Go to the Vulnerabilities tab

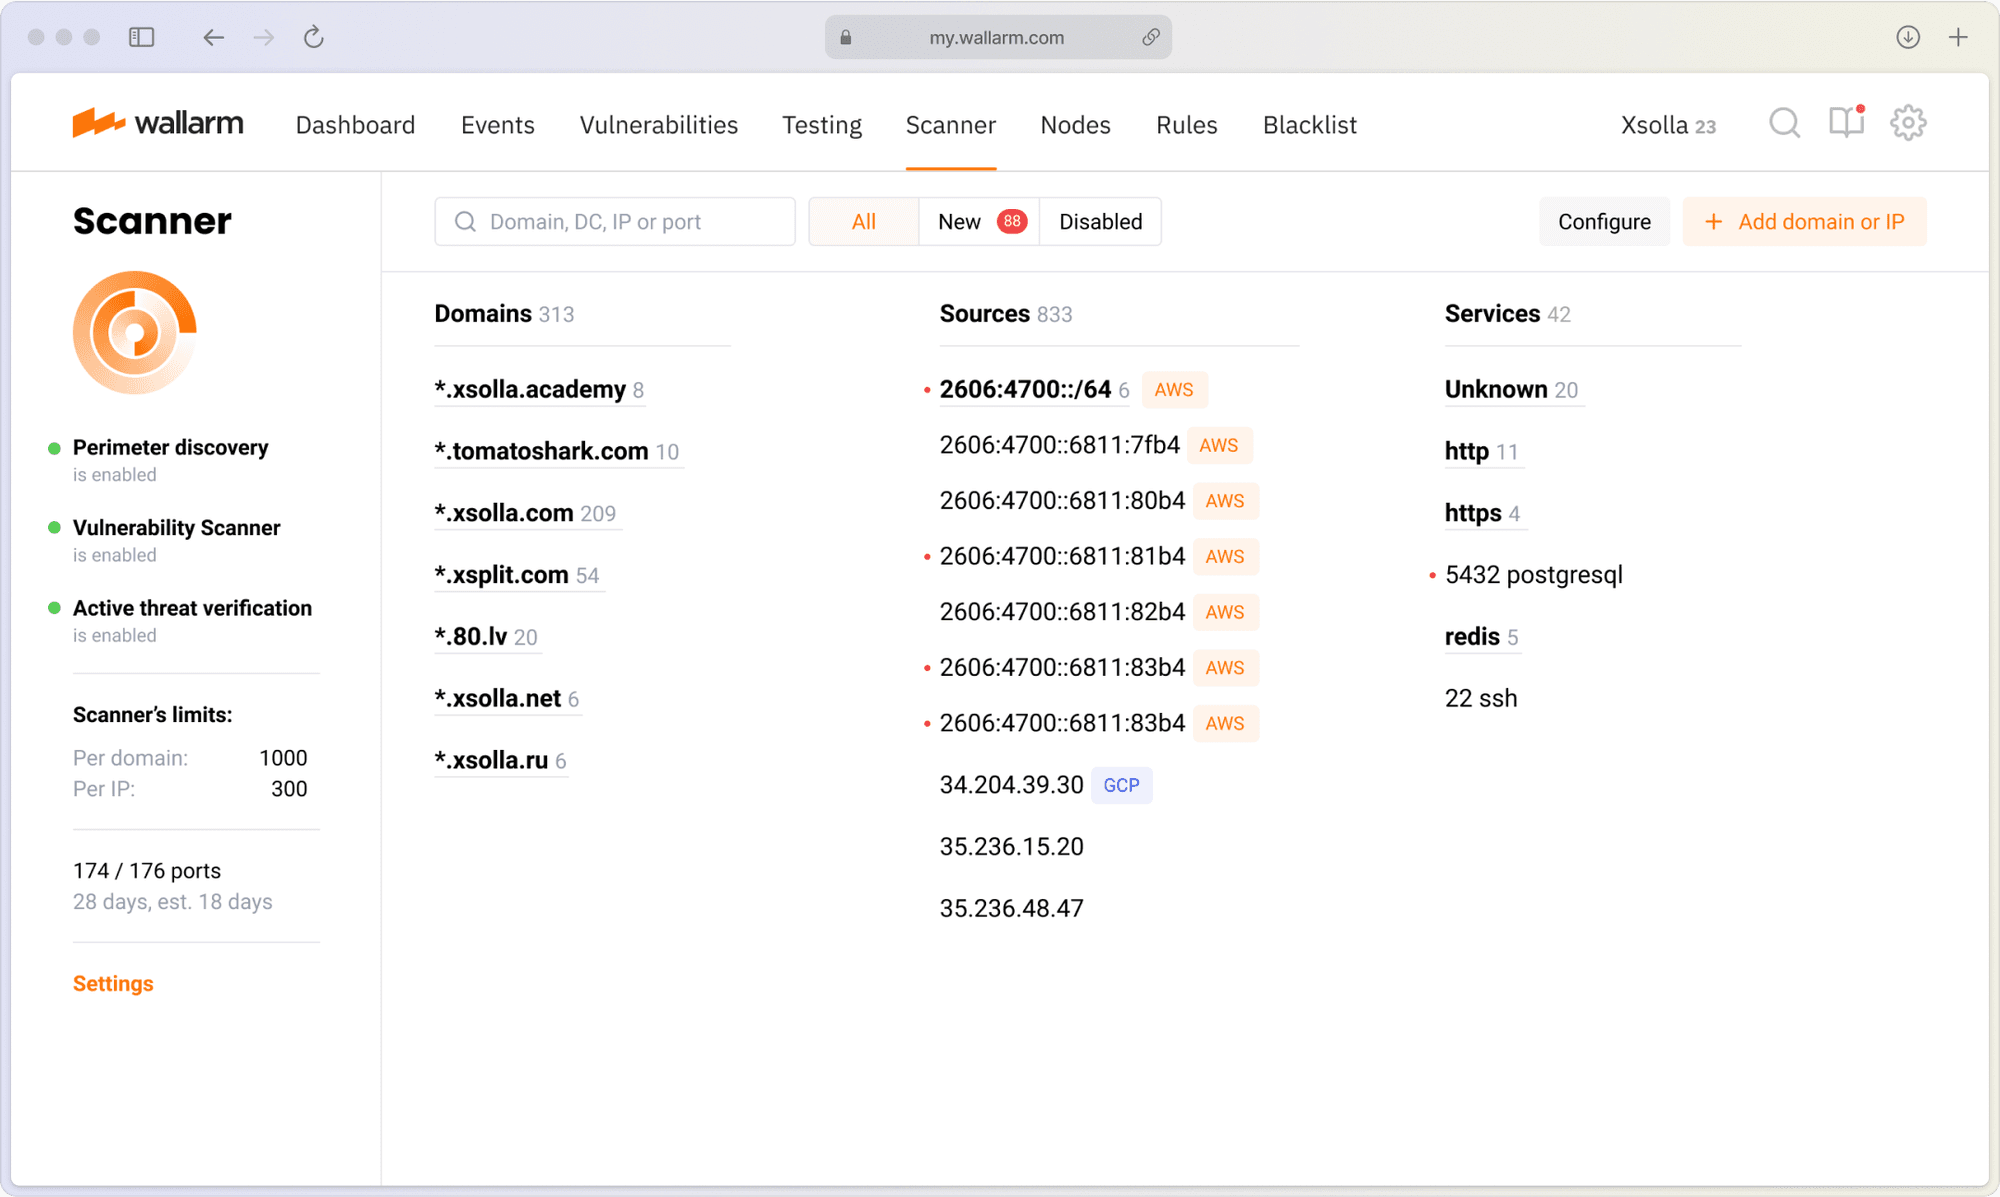click(x=658, y=125)
